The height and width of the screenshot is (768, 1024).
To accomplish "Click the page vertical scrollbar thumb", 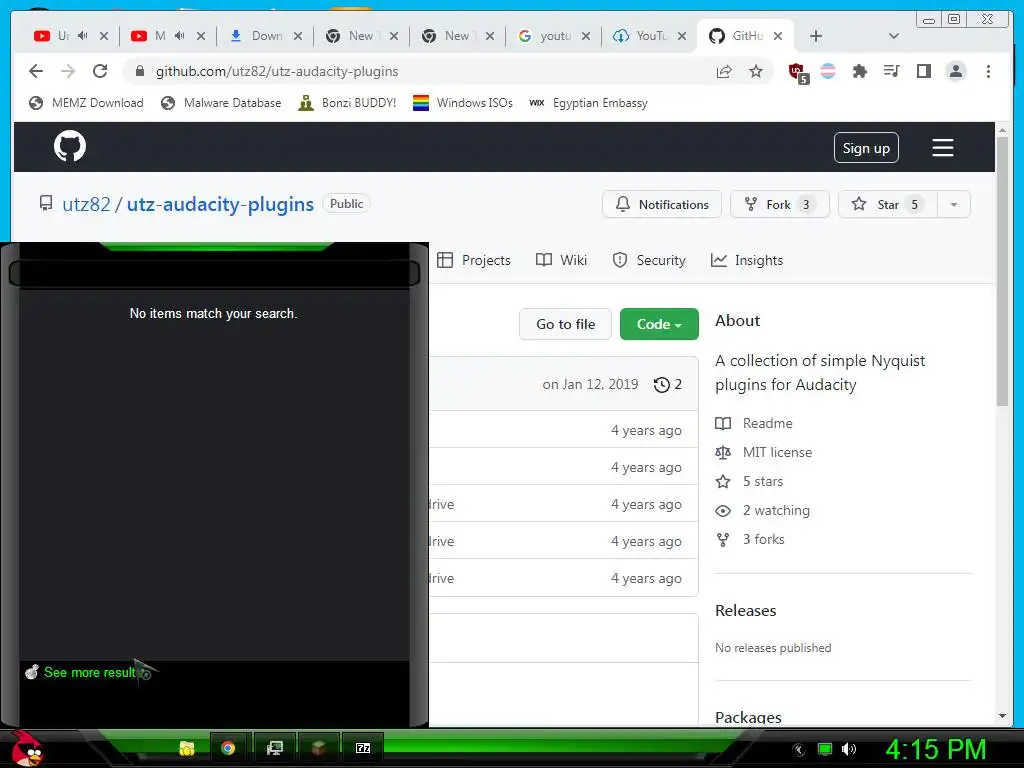I will point(1002,271).
